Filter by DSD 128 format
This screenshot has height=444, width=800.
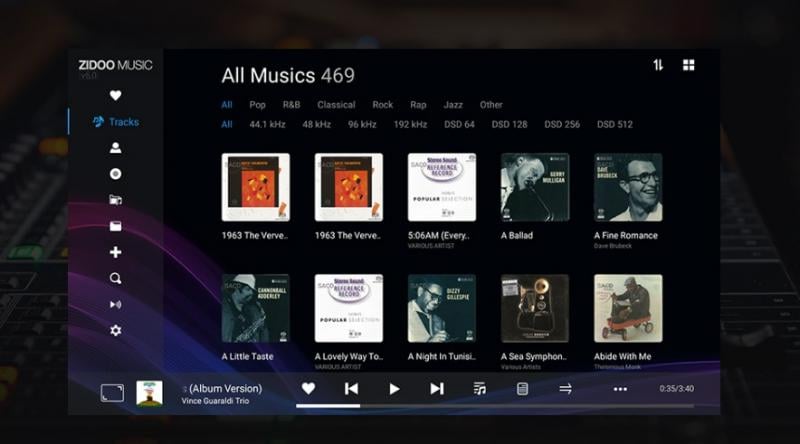[x=509, y=125]
